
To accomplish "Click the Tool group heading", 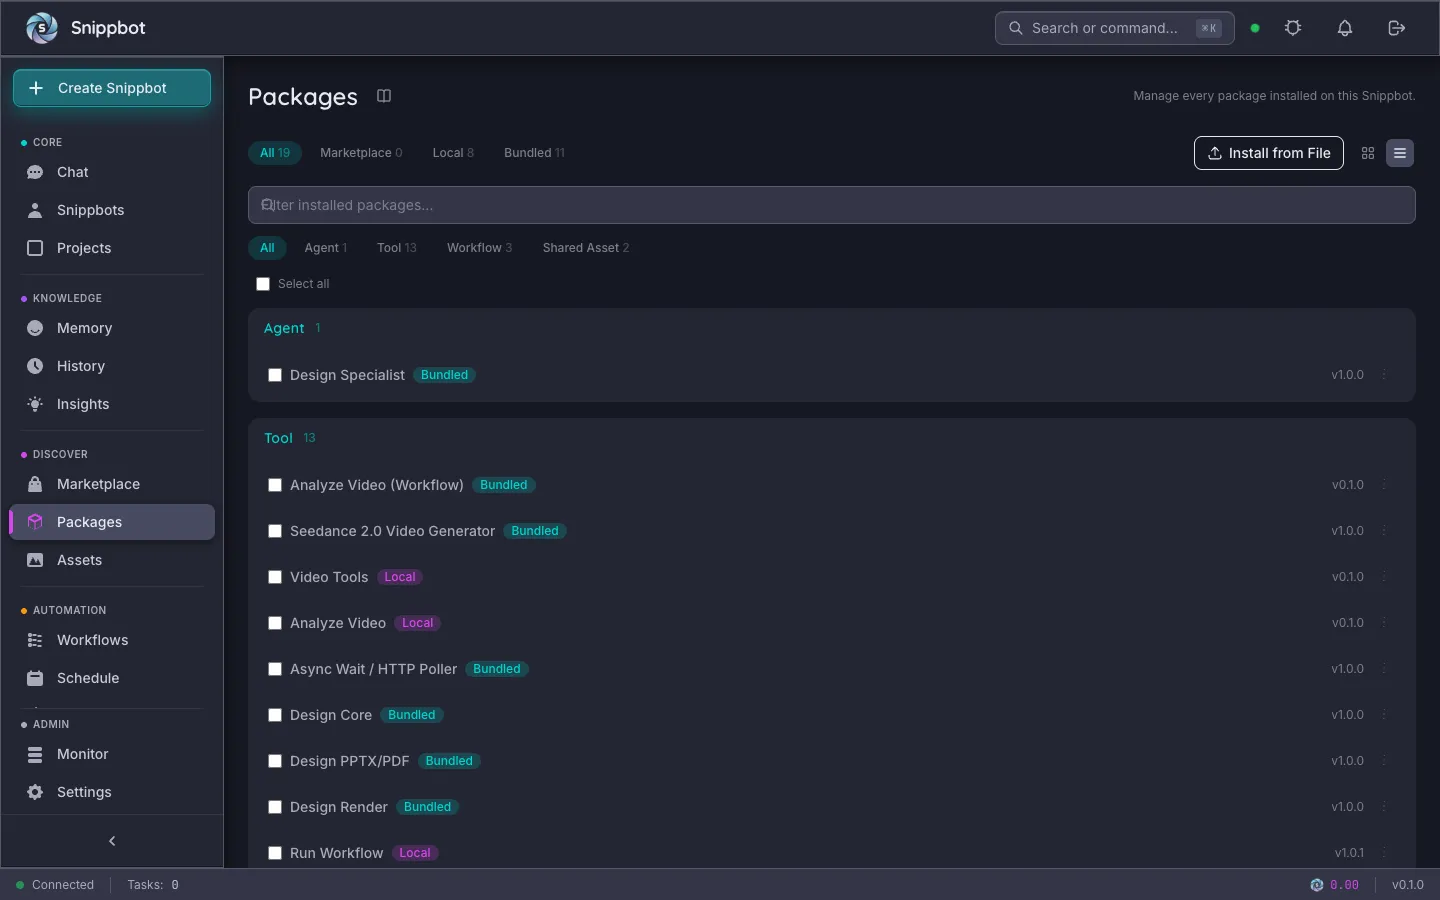I will pyautogui.click(x=278, y=438).
